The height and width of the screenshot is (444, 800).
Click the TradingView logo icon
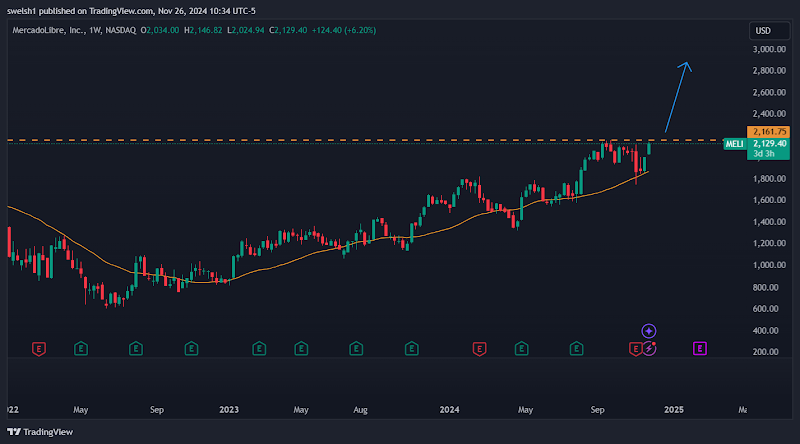point(14,432)
